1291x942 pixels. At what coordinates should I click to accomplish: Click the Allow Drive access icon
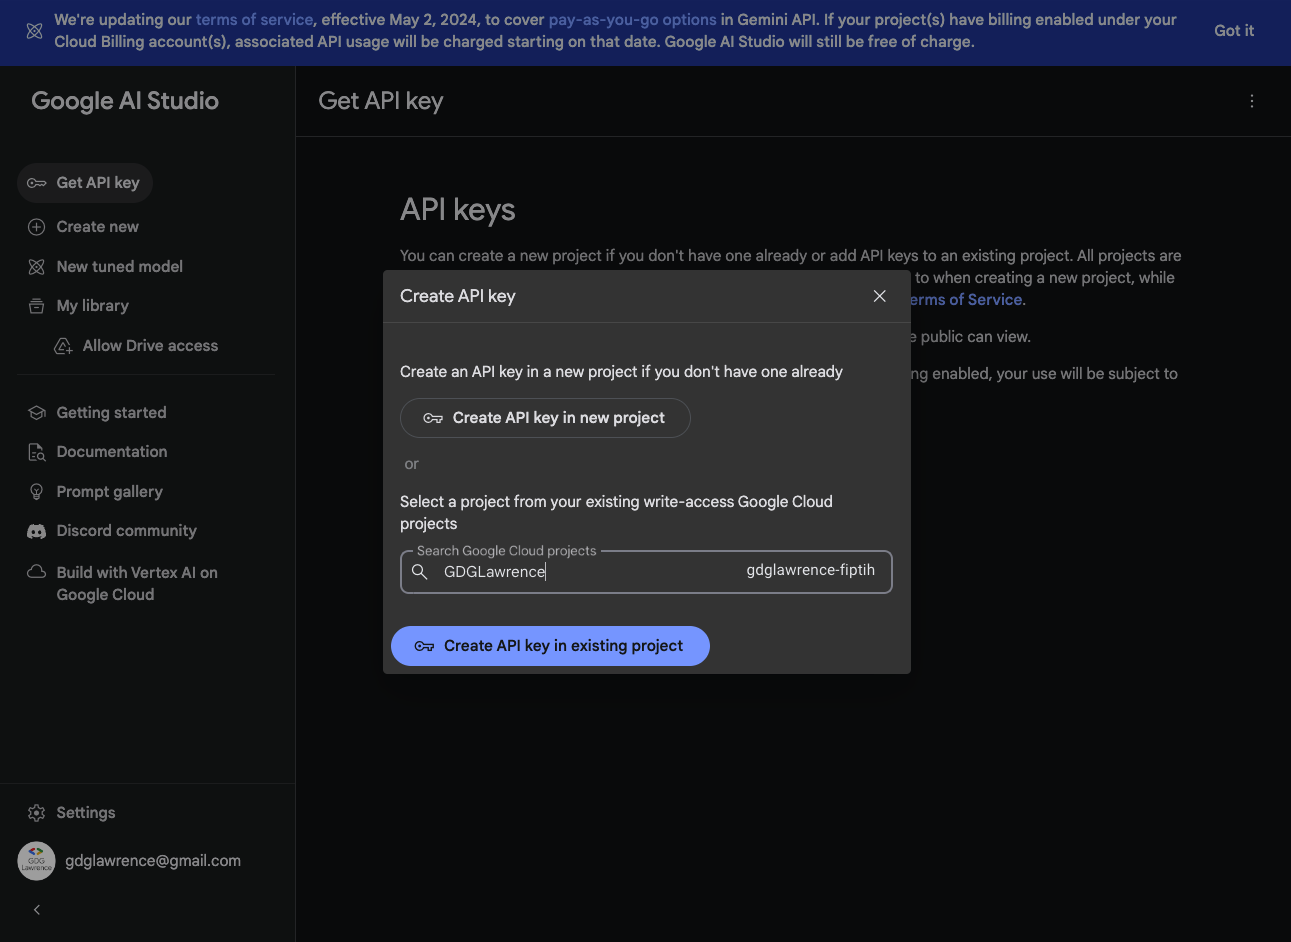pos(63,346)
